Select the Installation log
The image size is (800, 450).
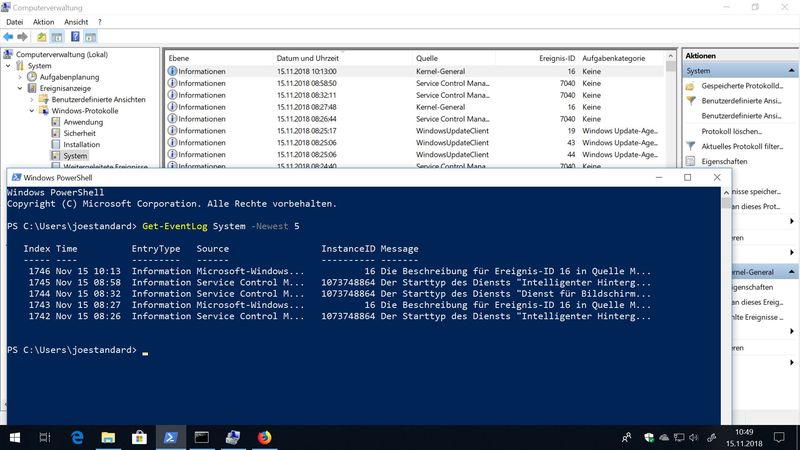82,144
